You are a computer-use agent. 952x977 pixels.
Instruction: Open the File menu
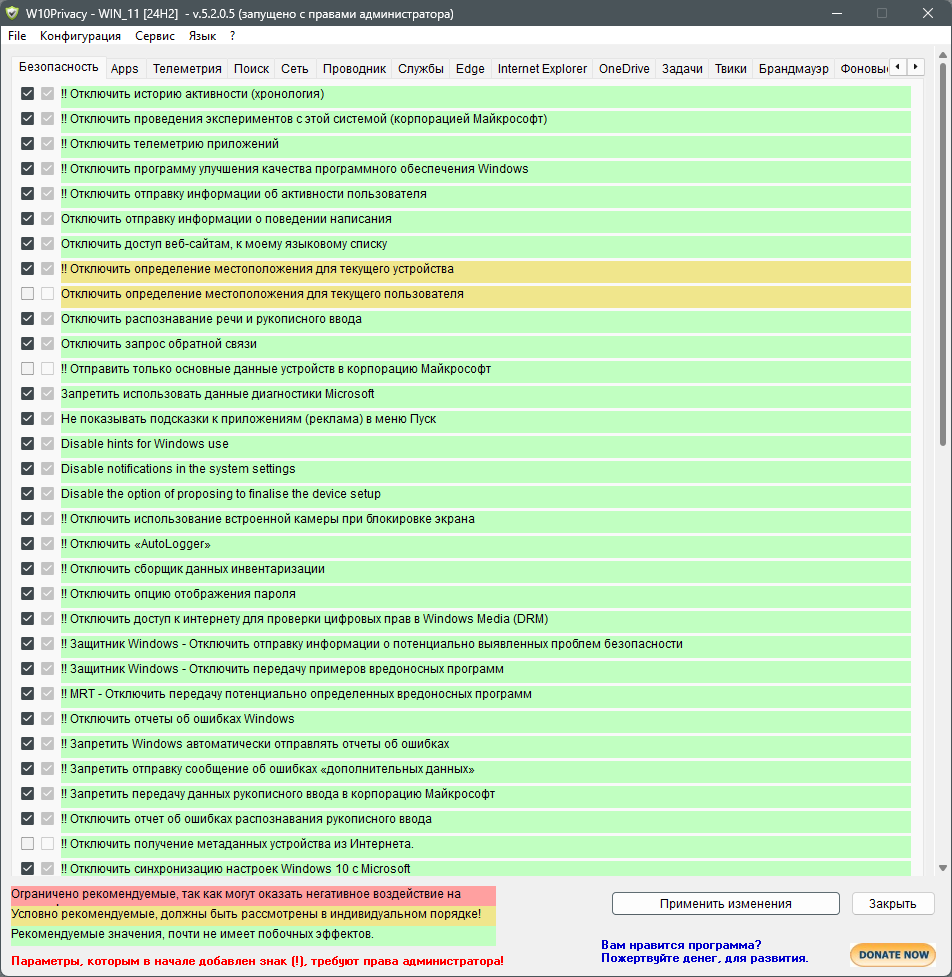point(17,36)
